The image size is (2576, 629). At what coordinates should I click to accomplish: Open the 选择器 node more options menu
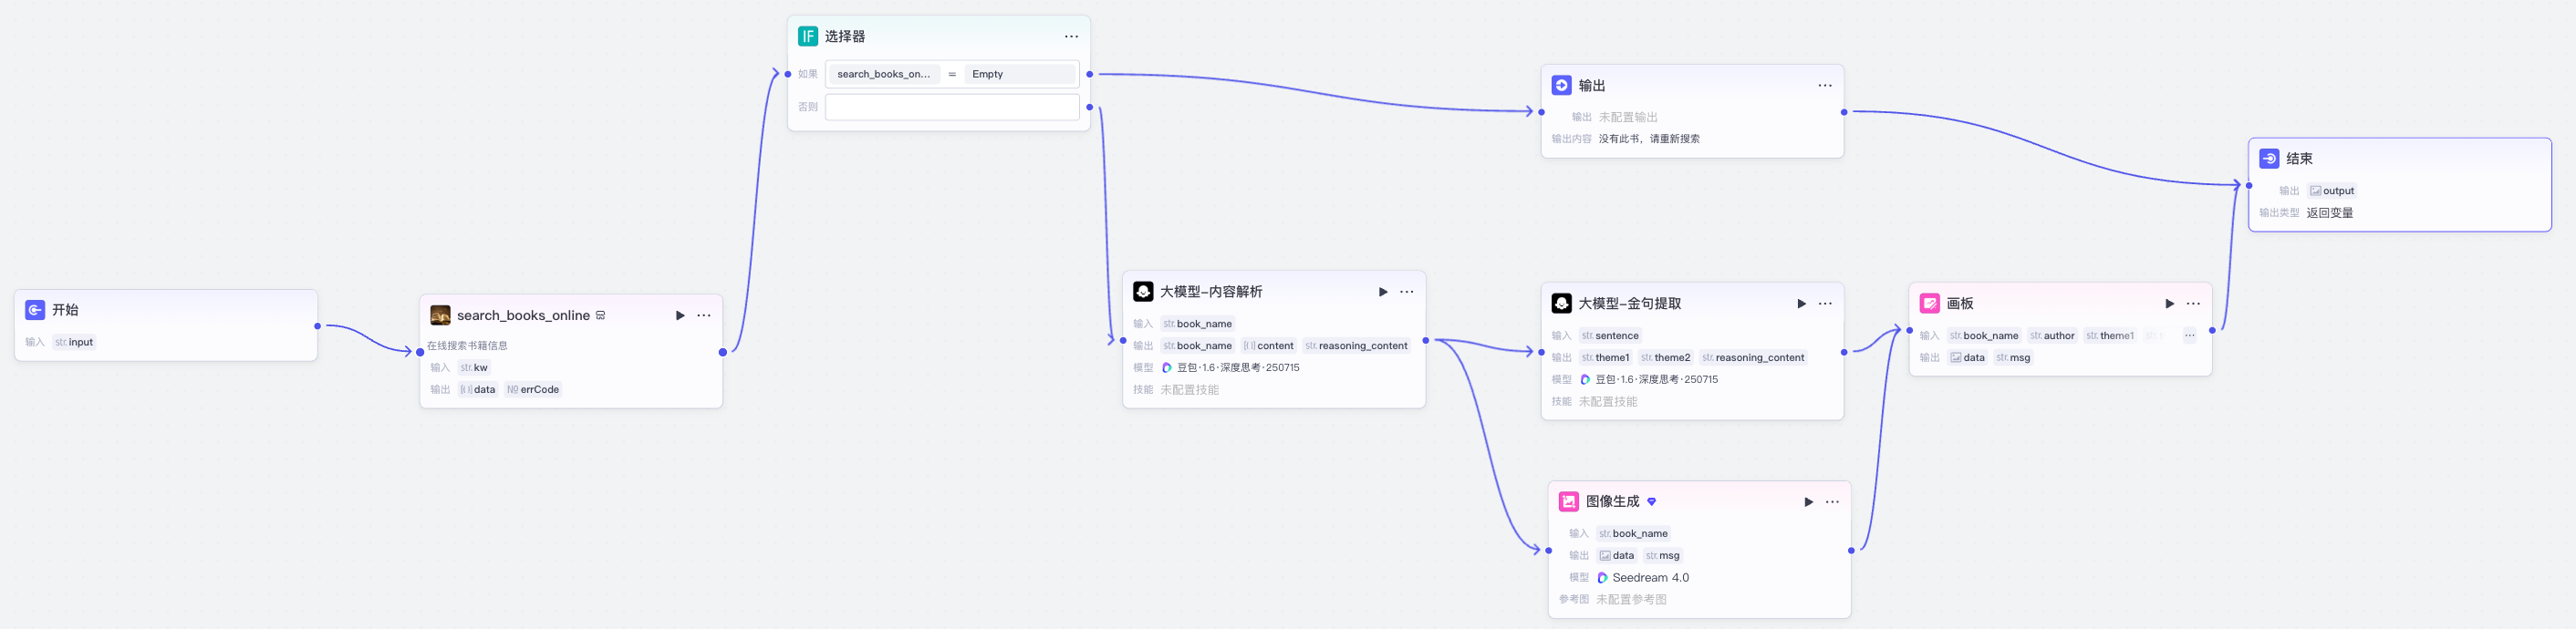coord(1071,36)
